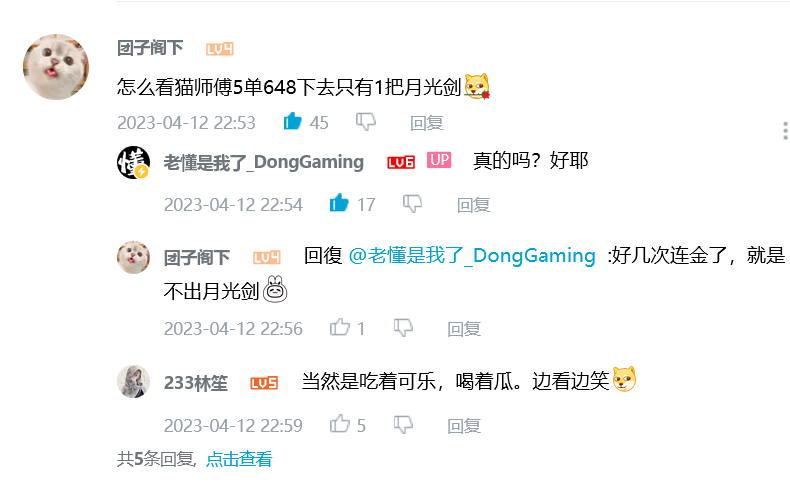Click the LV6 level badge
Viewport: 790px width, 483px height.
(x=401, y=162)
